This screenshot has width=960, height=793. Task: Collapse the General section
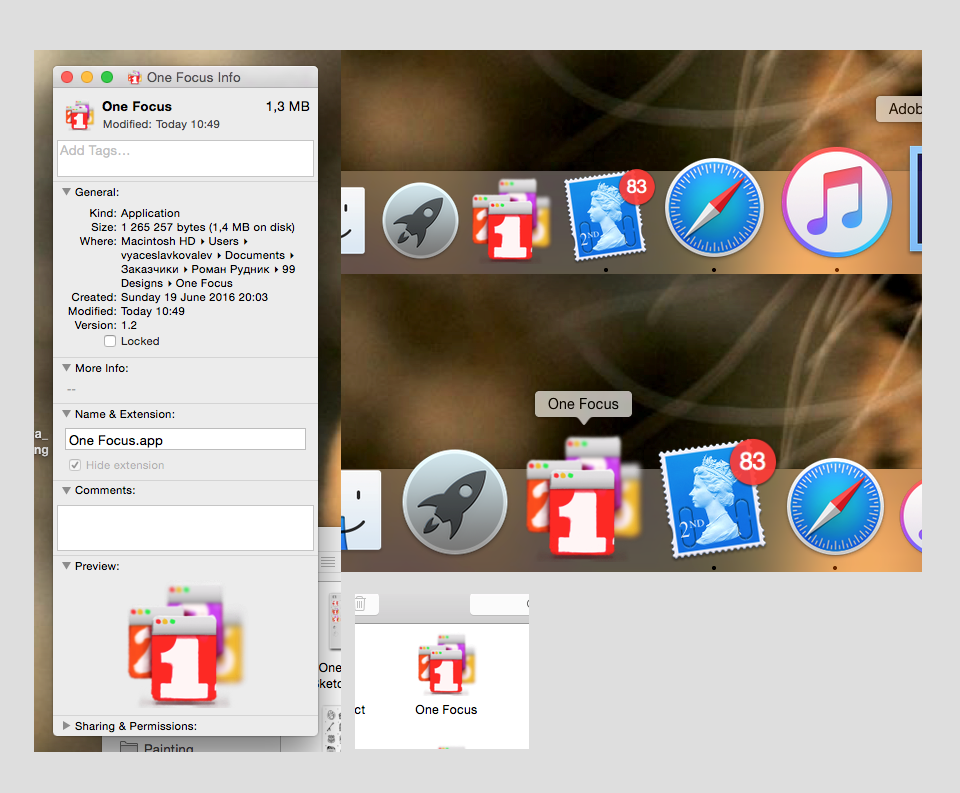click(x=66, y=192)
